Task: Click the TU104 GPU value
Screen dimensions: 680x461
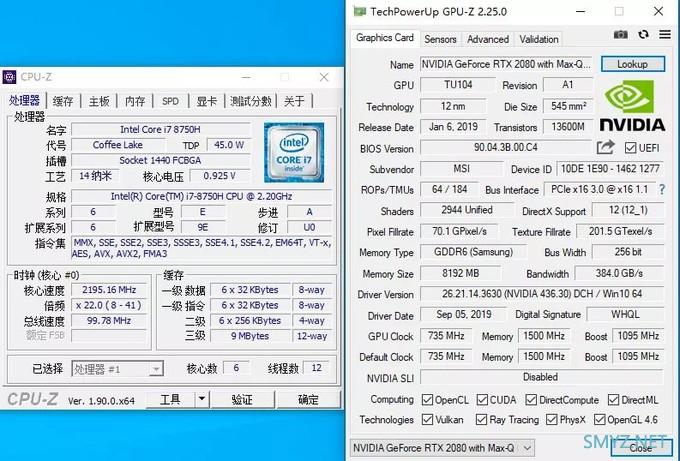Action: (458, 85)
